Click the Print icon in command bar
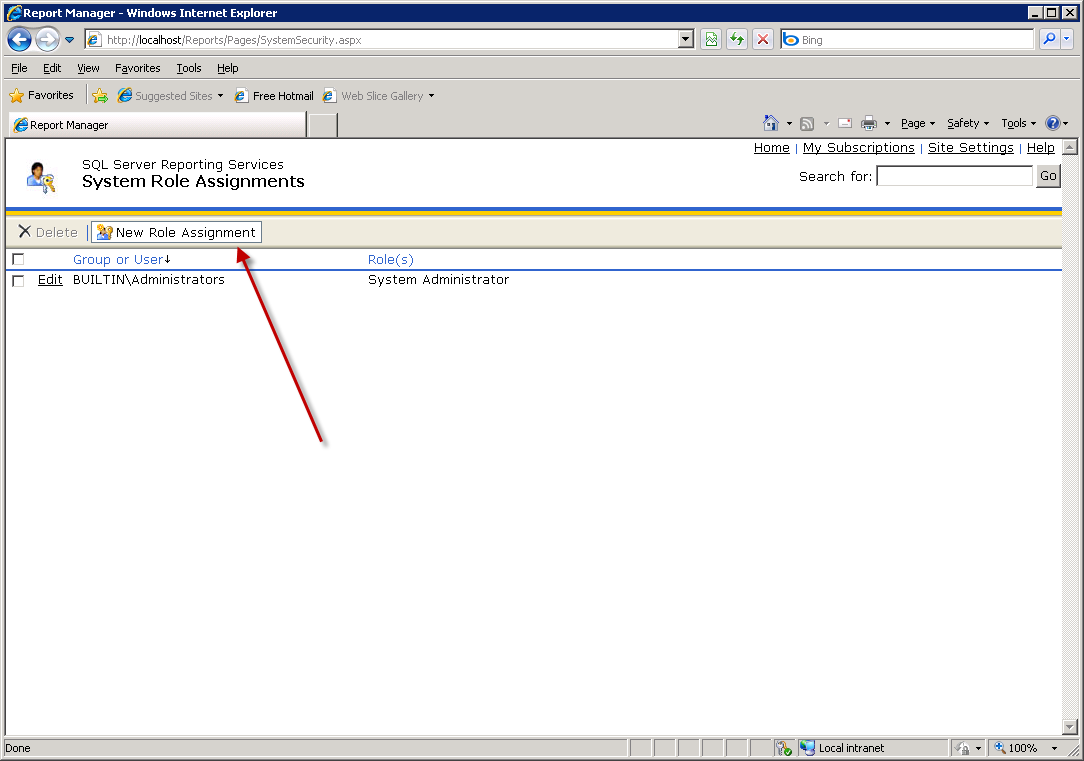Viewport: 1084px width, 761px height. click(869, 123)
